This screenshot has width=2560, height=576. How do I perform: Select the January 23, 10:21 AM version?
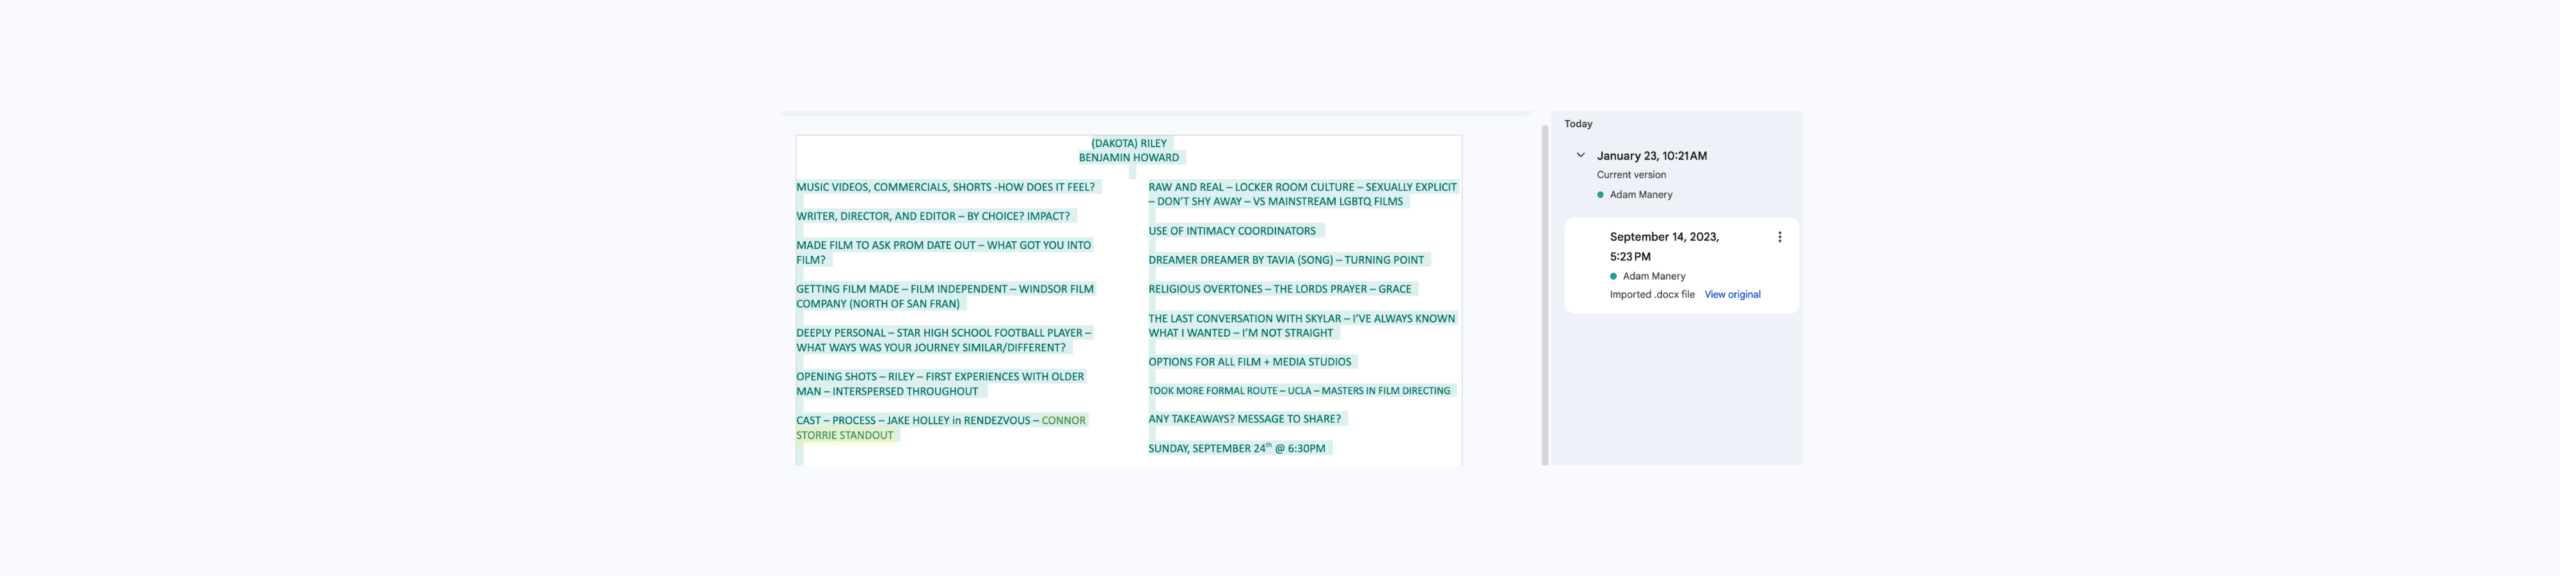1651,156
